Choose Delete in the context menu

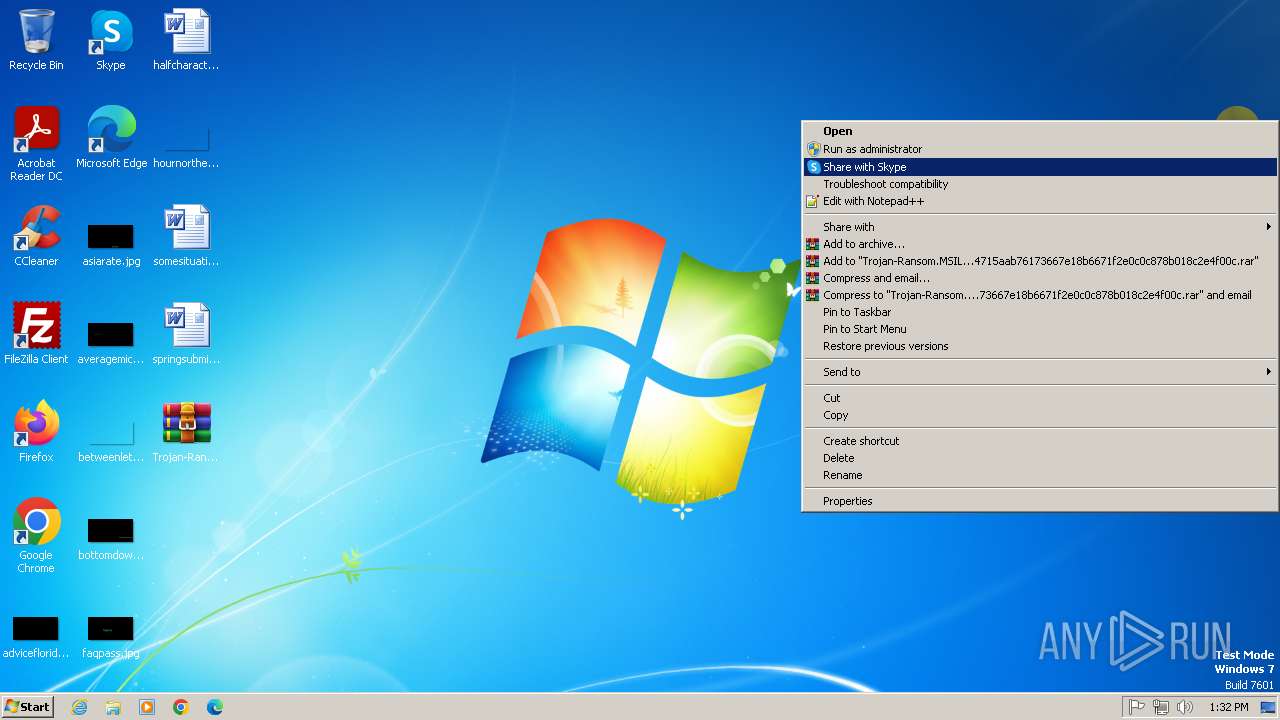pos(1040,458)
